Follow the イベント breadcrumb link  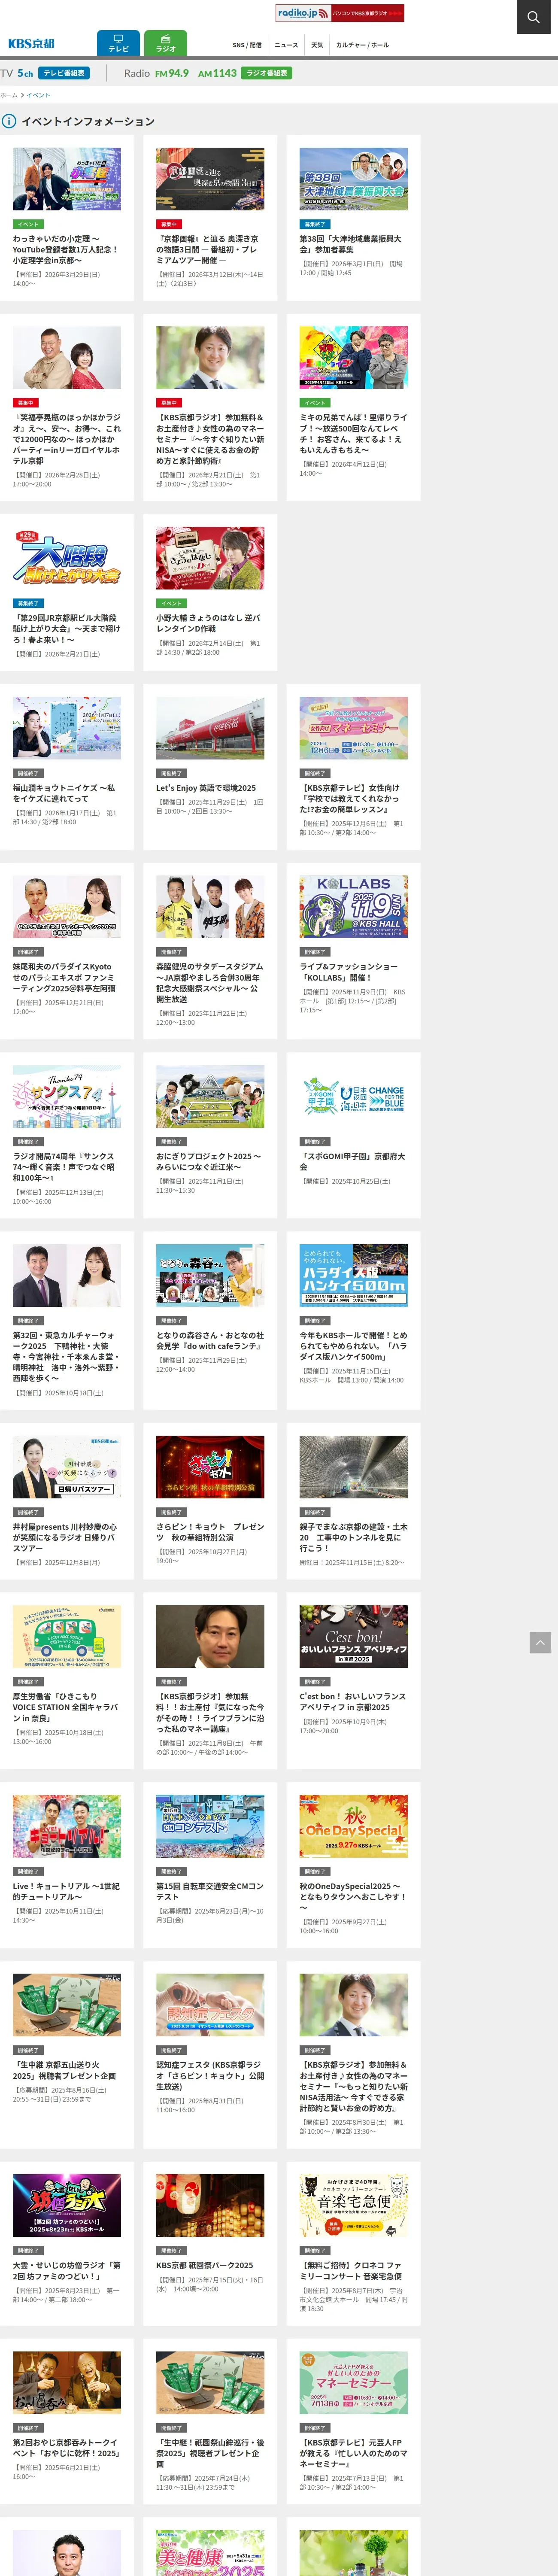[38, 95]
